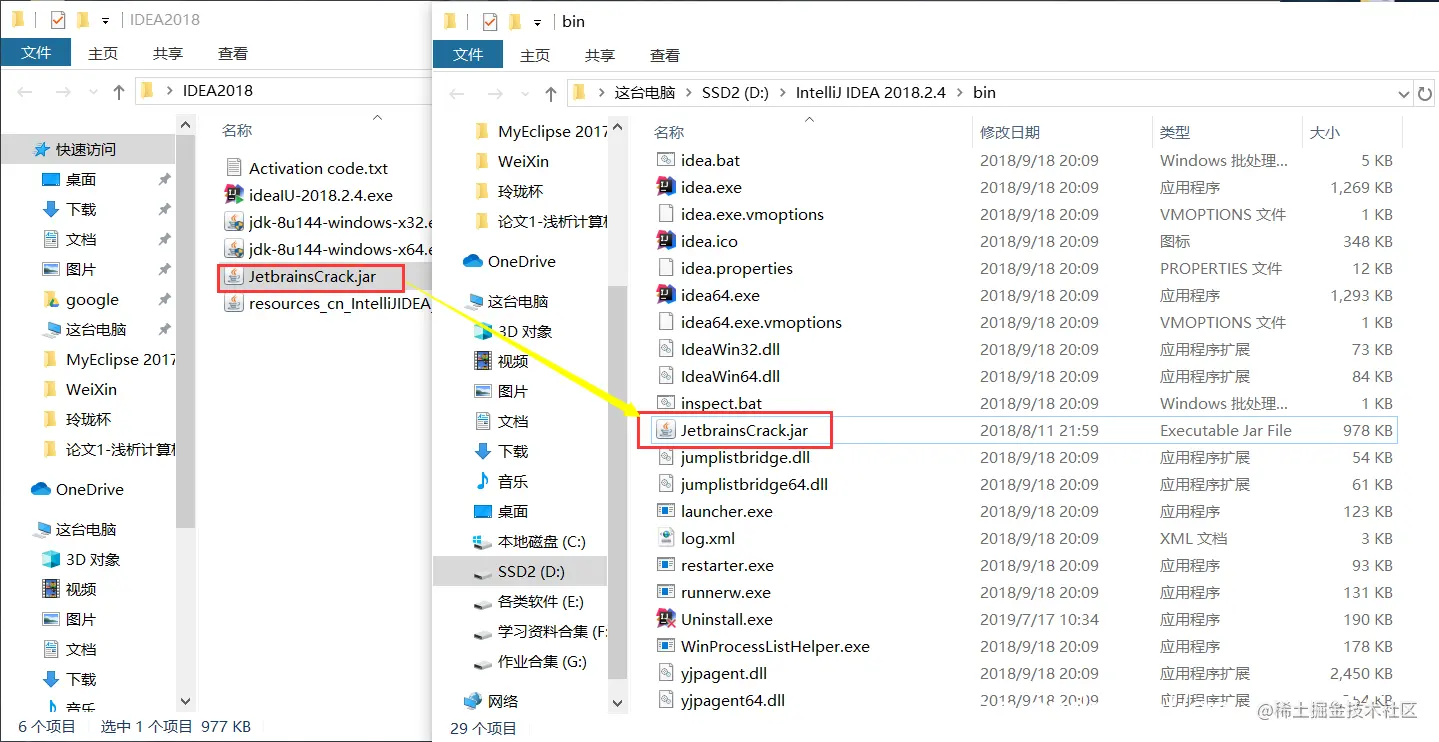The width and height of the screenshot is (1439, 742).
Task: Click Up arrow in IDEA2018 window navigation
Action: click(x=119, y=91)
